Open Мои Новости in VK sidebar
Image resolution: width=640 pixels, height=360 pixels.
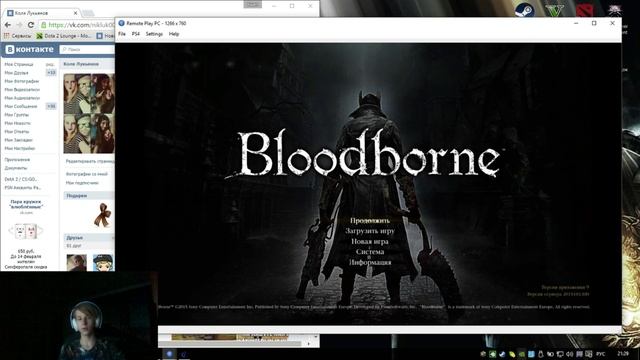(x=18, y=123)
